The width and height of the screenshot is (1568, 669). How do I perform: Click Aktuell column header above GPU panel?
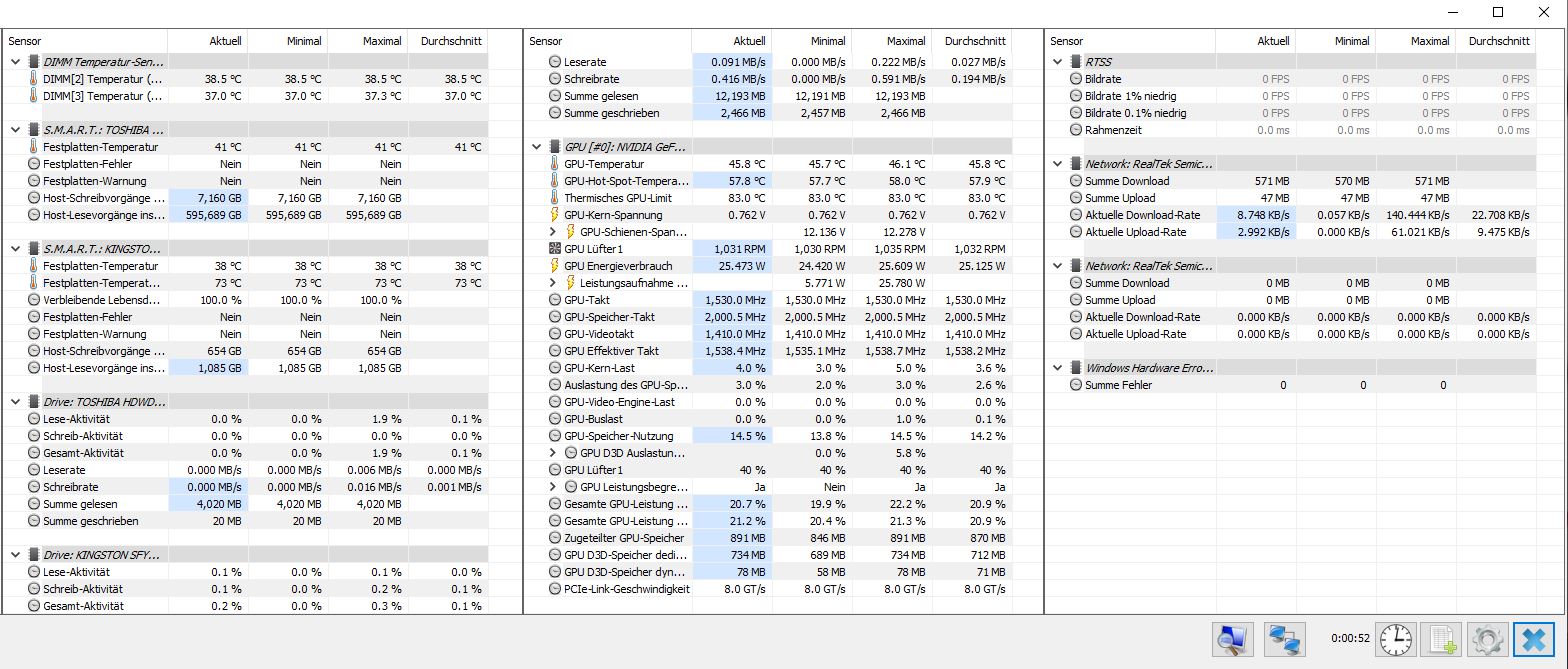(x=730, y=41)
